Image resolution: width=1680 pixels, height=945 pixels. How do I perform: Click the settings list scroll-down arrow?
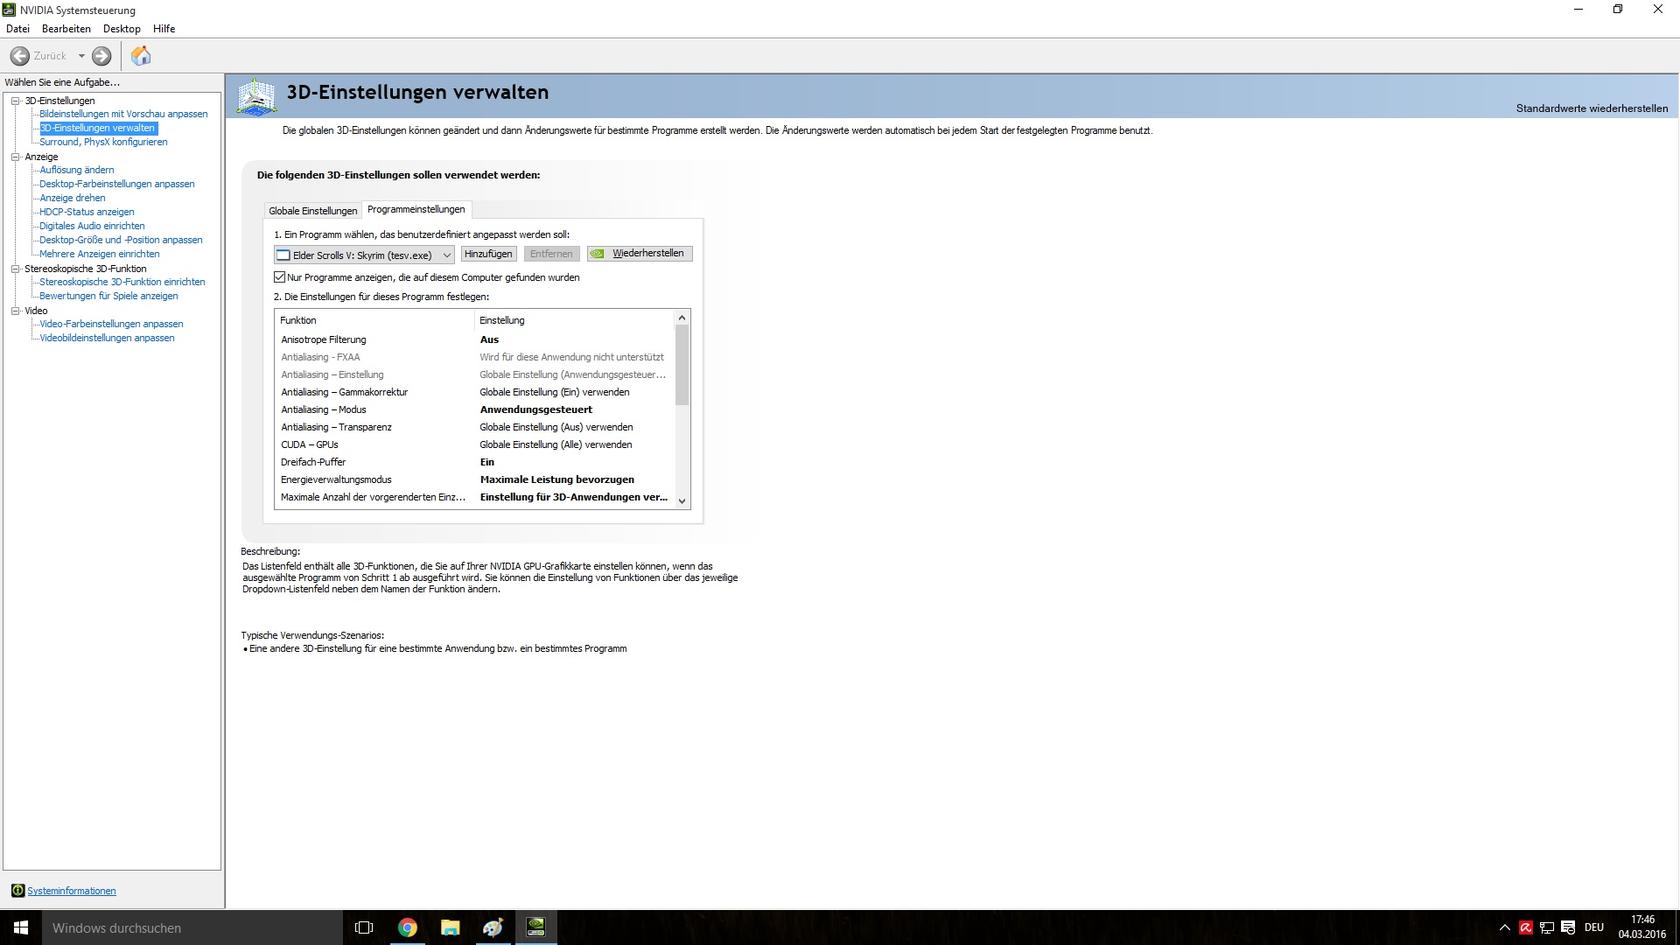coord(682,501)
